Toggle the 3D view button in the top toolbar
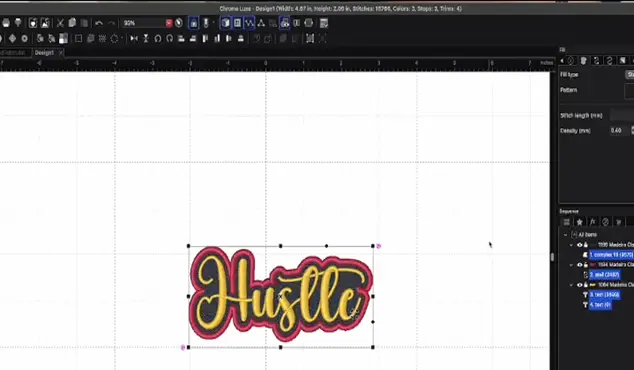This screenshot has height=370, width=634. coord(226,23)
